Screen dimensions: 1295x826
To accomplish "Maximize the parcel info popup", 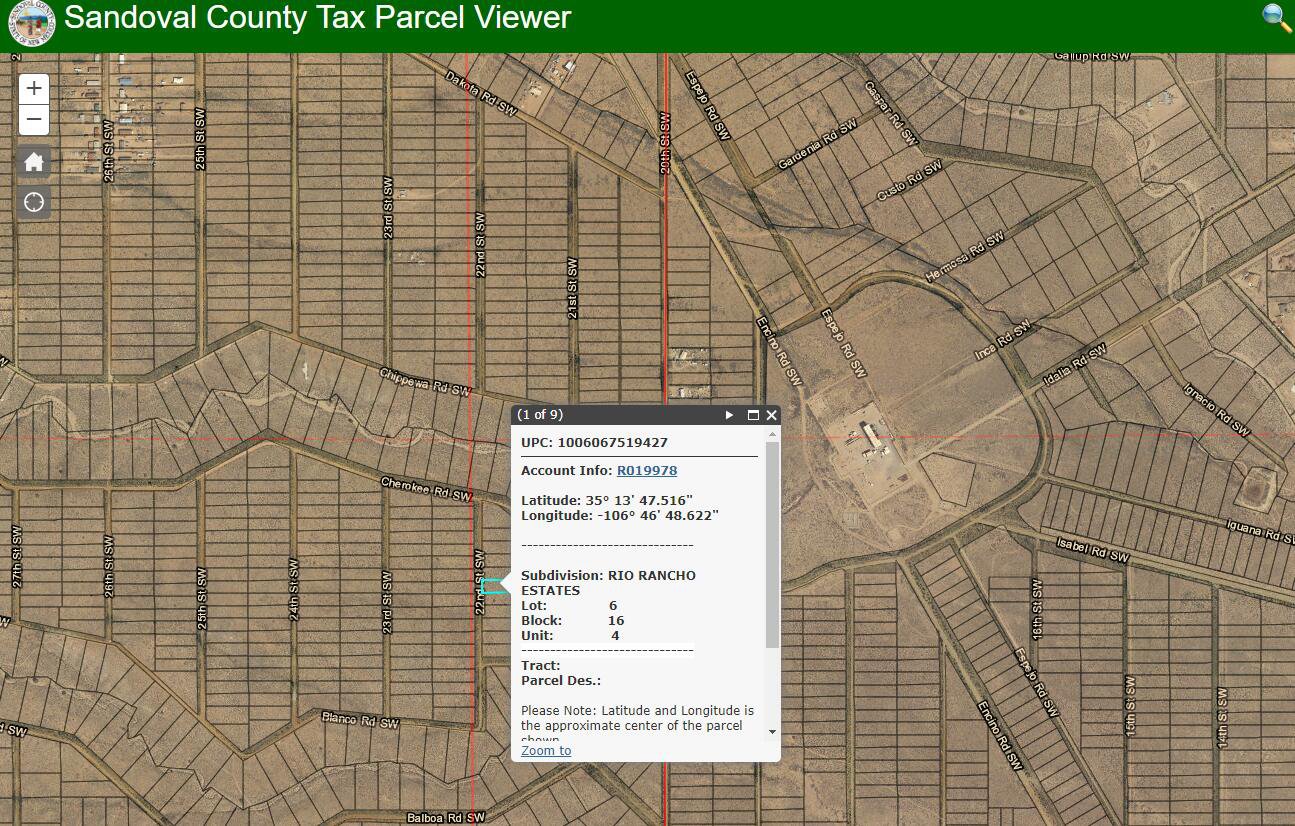I will (754, 415).
